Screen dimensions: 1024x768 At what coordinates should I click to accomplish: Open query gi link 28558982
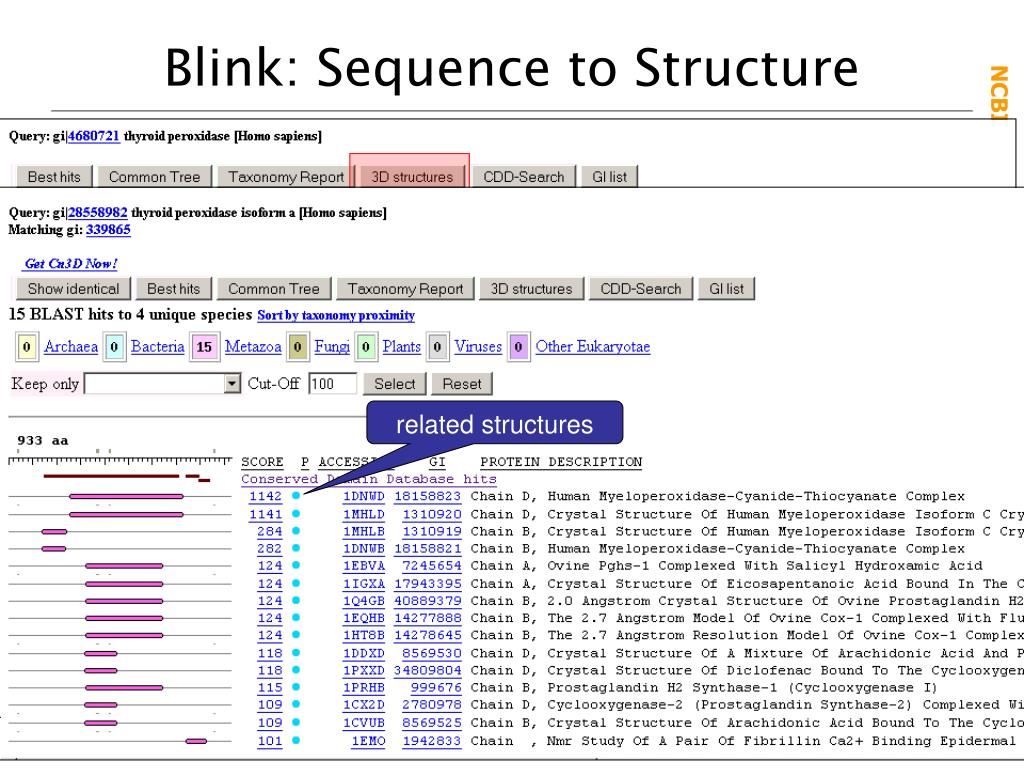tap(97, 212)
